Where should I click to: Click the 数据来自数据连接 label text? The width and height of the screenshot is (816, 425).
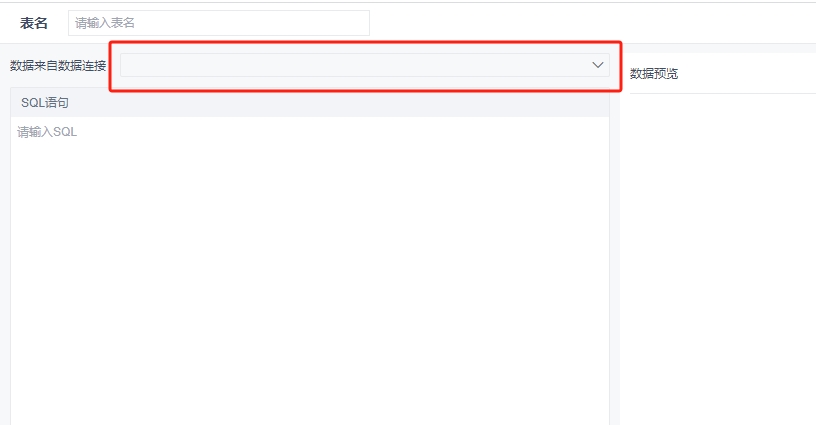click(x=58, y=66)
